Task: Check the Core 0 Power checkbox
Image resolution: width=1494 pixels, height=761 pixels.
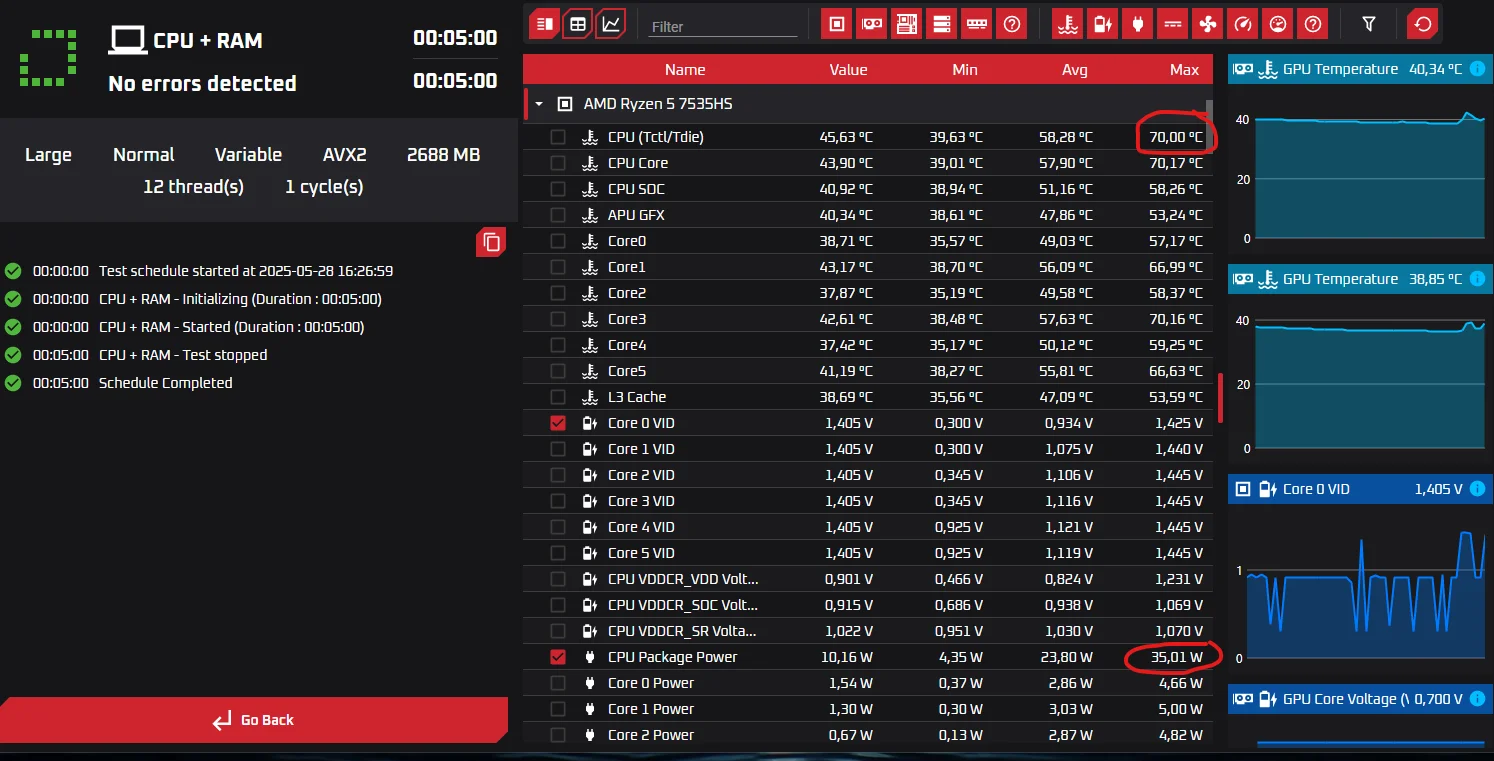Action: (x=558, y=683)
